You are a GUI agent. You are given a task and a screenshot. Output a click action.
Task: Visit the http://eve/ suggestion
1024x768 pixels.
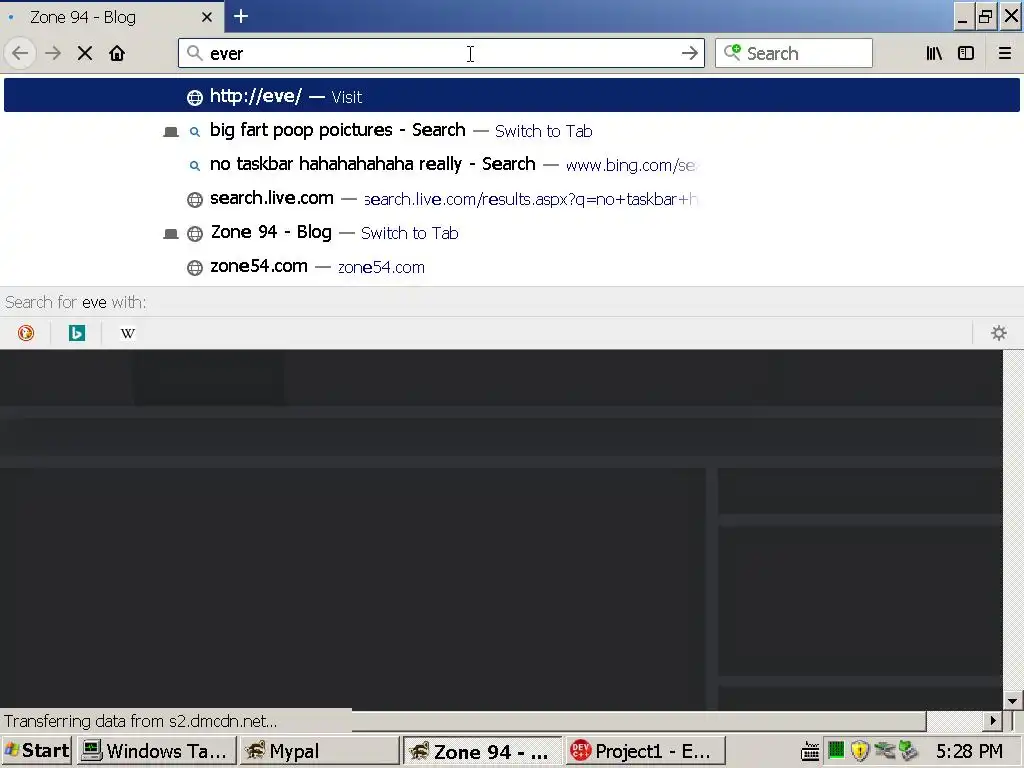pyautogui.click(x=512, y=96)
